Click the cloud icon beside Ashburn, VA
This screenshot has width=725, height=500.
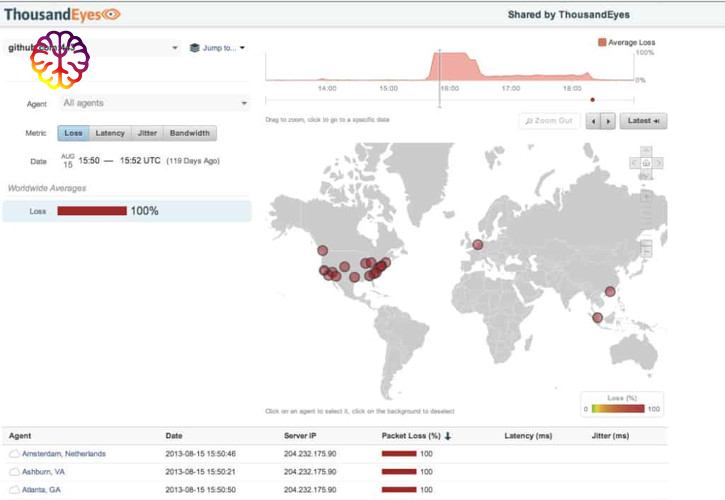pyautogui.click(x=14, y=472)
